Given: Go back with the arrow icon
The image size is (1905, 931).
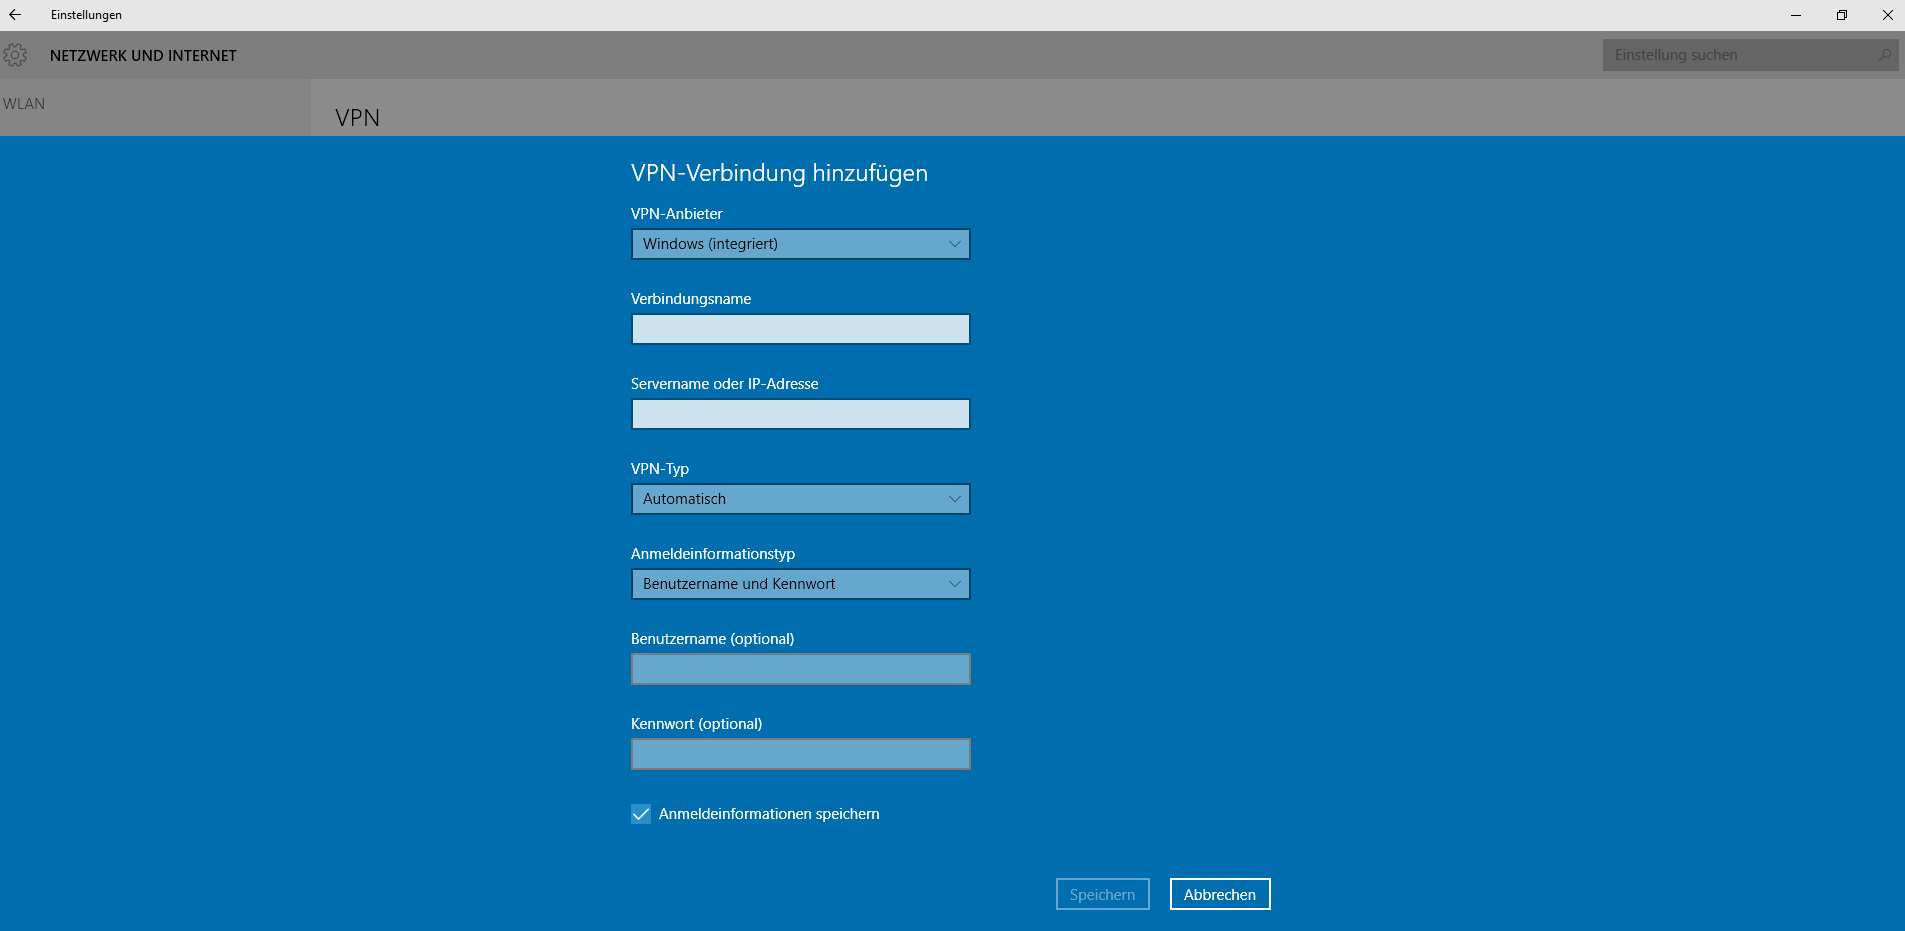Looking at the screenshot, I should click(15, 15).
